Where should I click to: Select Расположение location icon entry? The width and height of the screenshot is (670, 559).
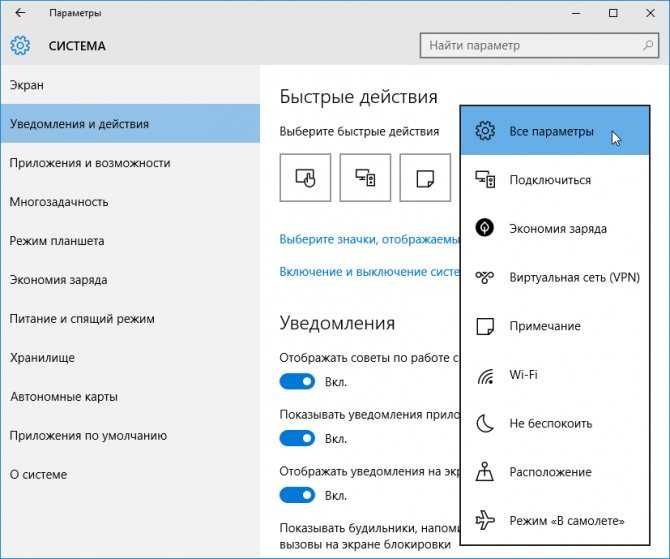555,472
